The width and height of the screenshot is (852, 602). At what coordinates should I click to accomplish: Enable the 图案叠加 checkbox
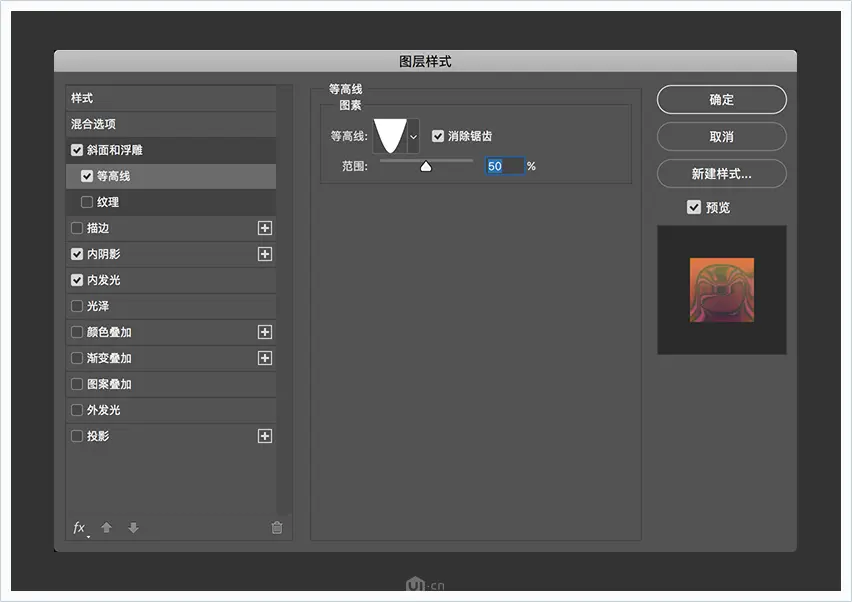point(77,384)
